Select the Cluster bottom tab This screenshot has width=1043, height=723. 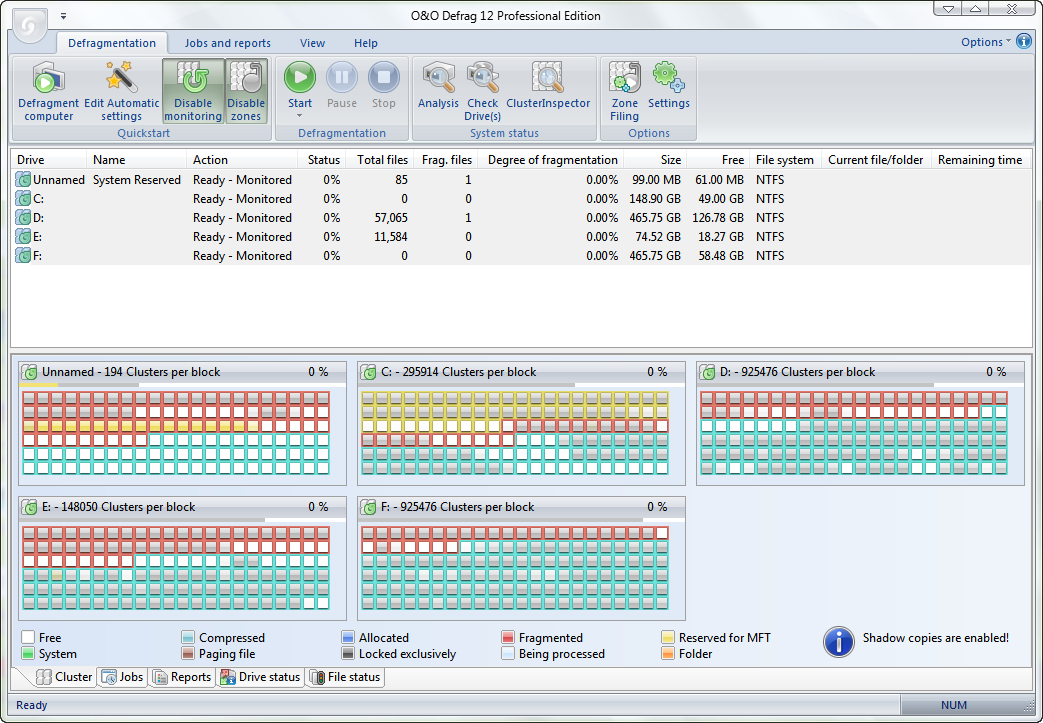64,677
